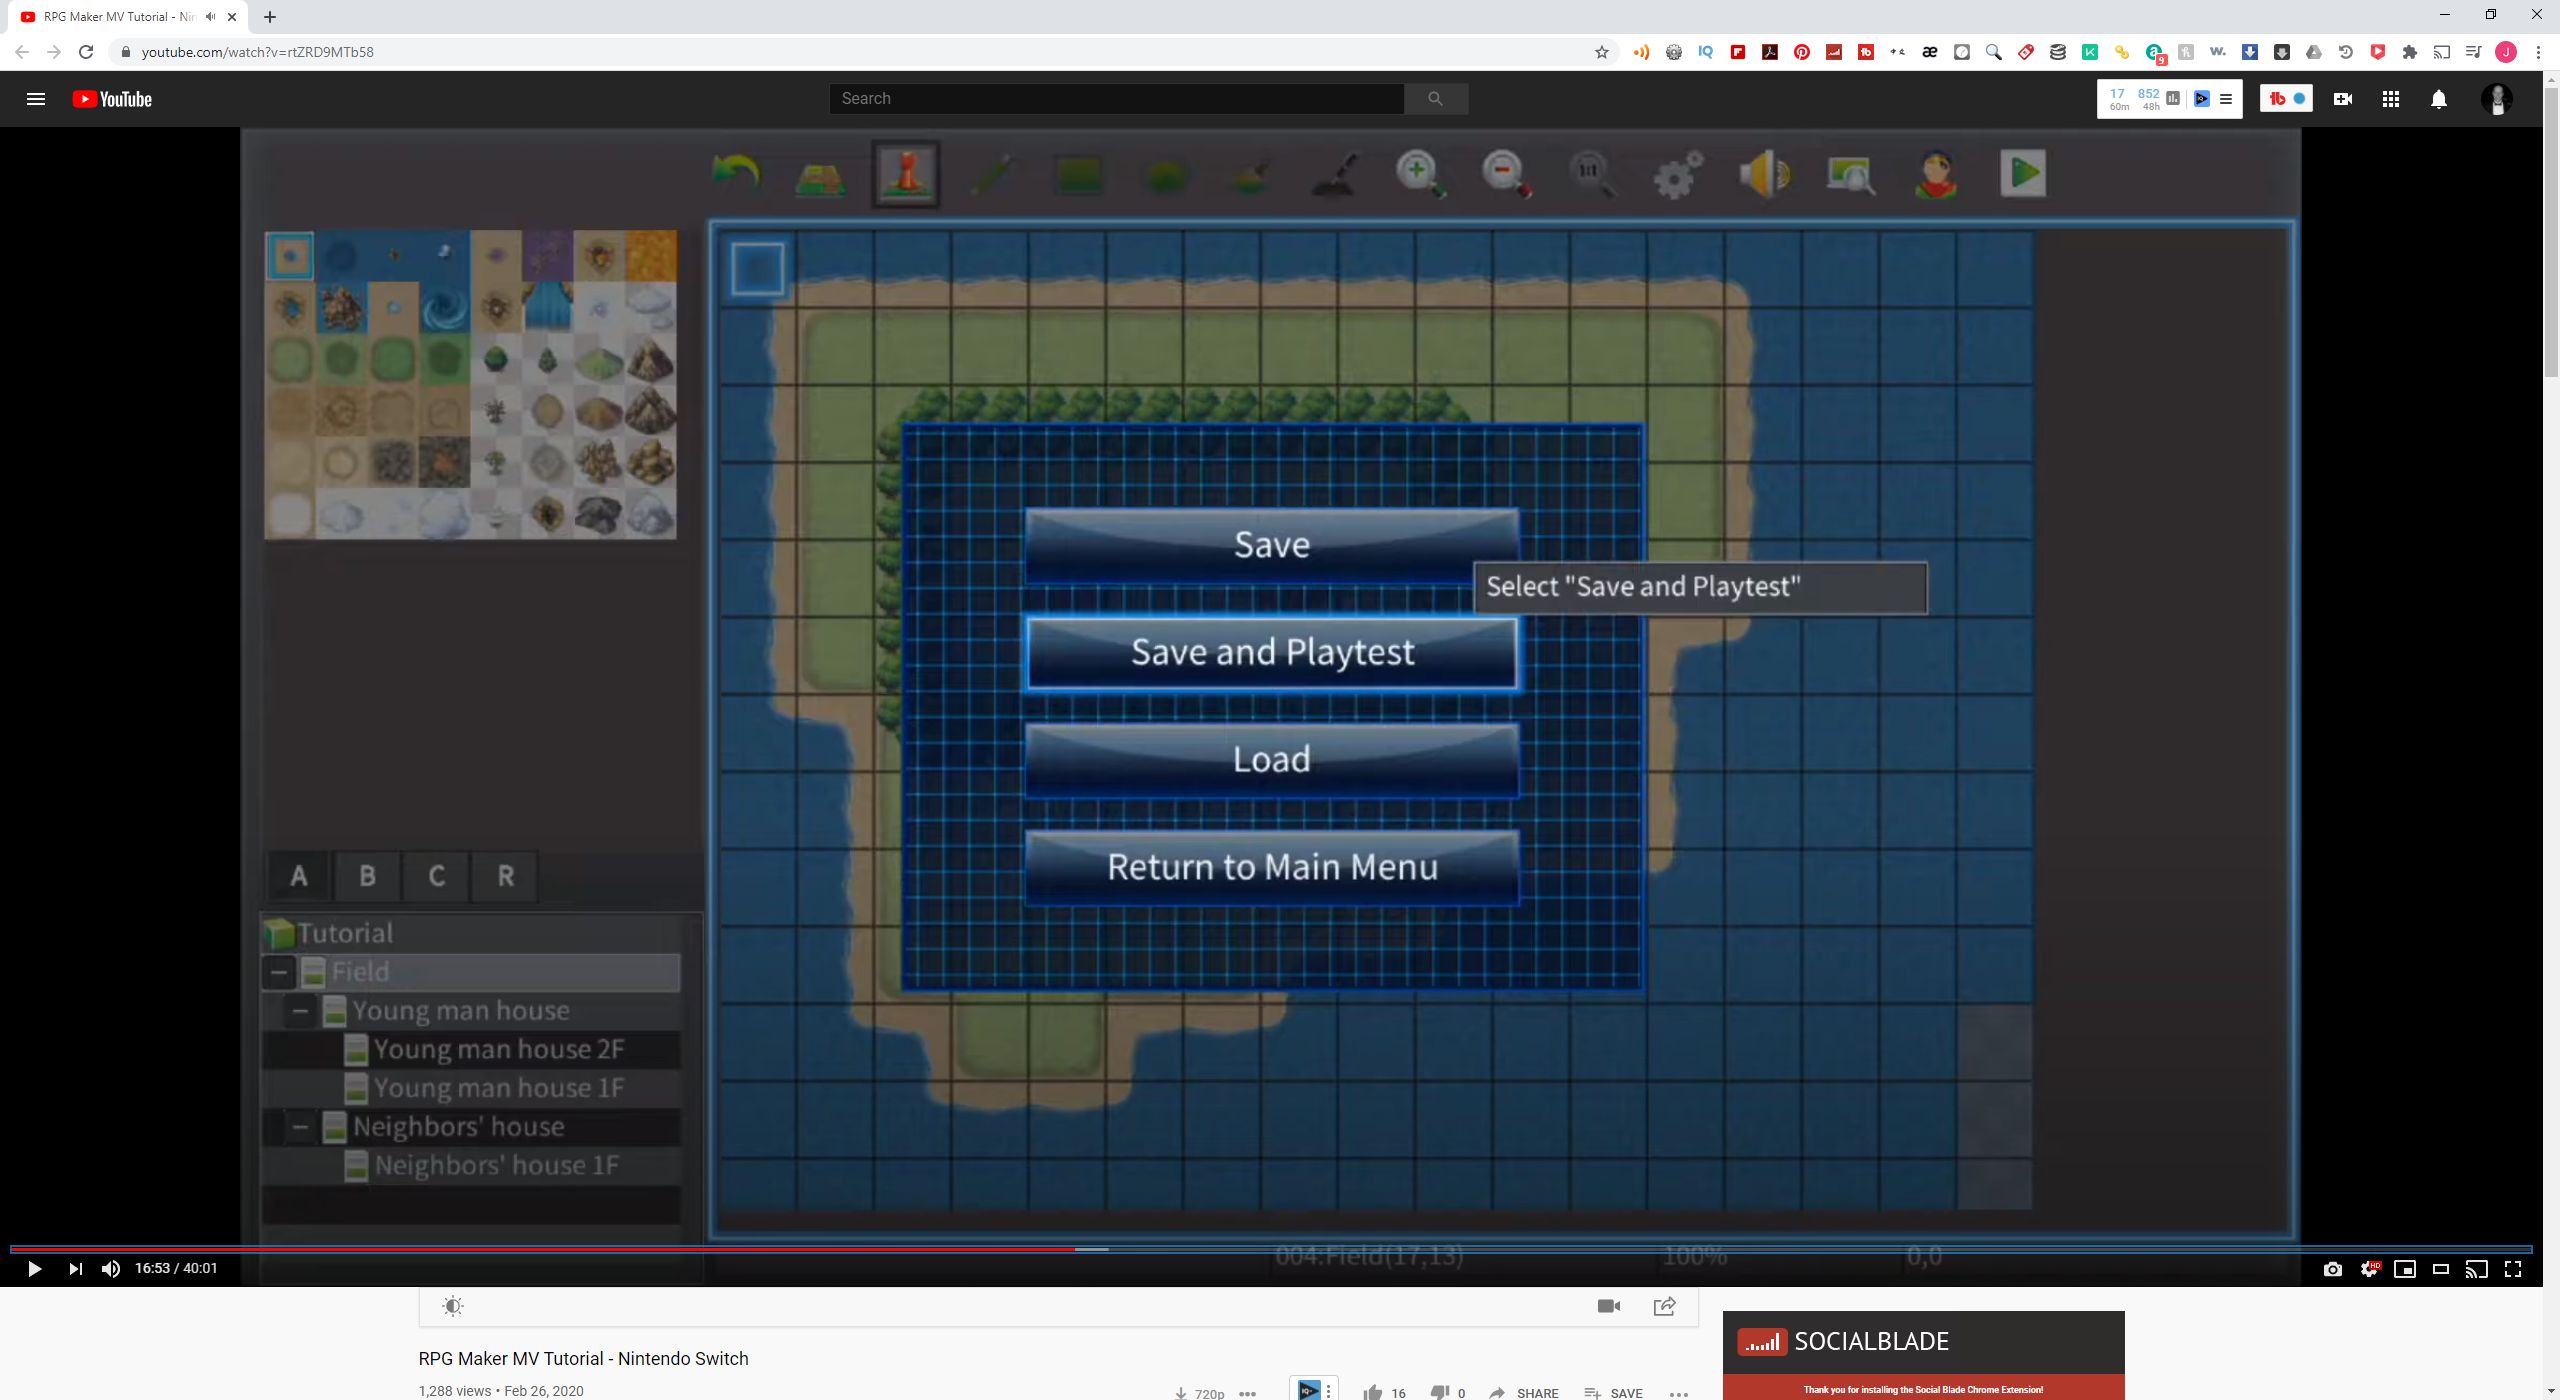Collapse the Neighbors' house node

click(x=300, y=1127)
